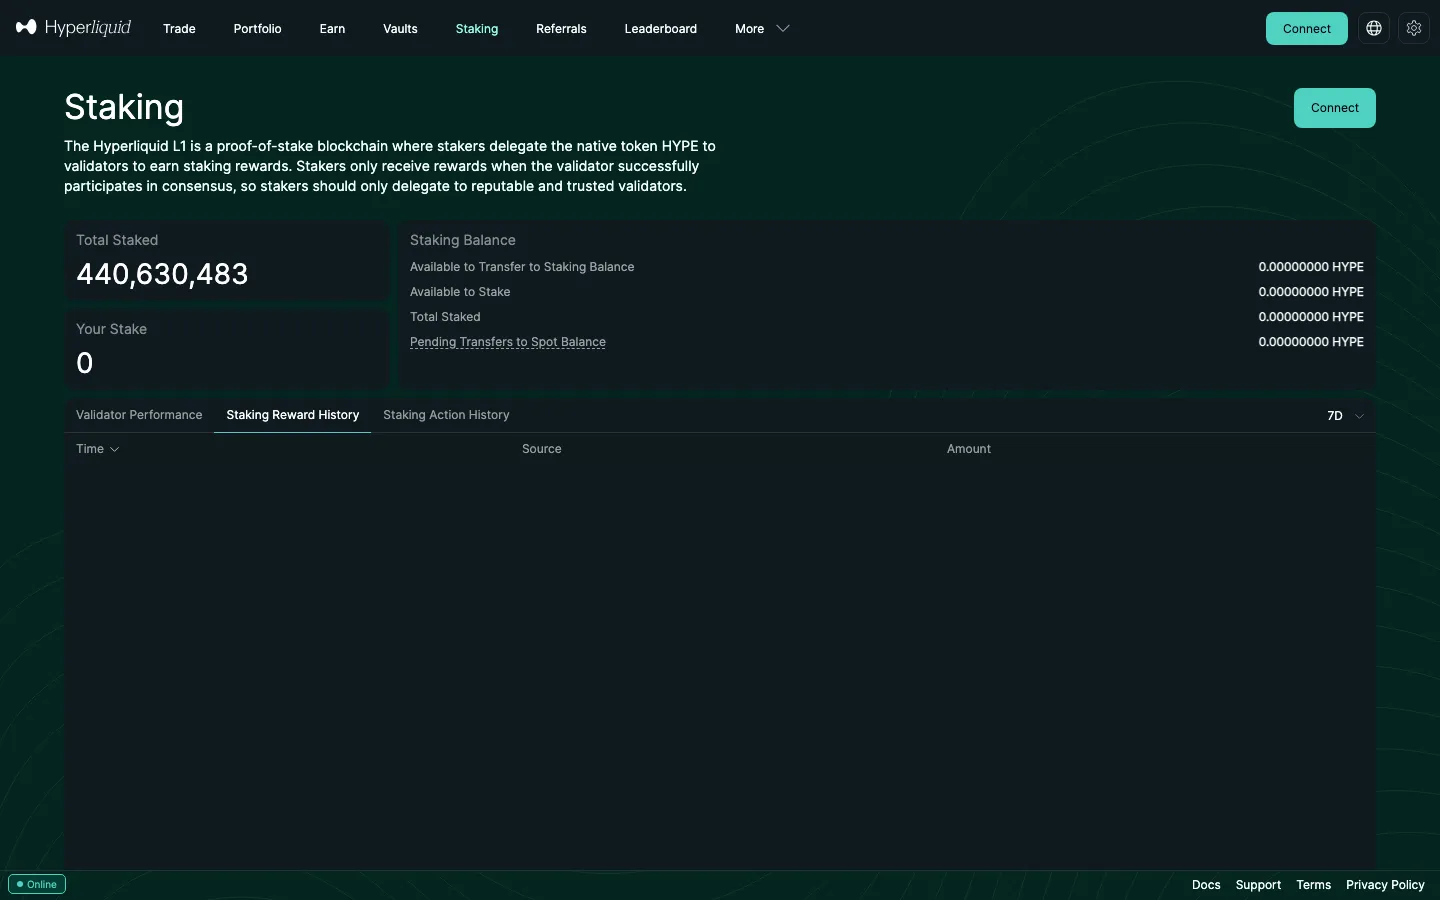Open the Support footer link
1440x900 pixels.
point(1258,885)
